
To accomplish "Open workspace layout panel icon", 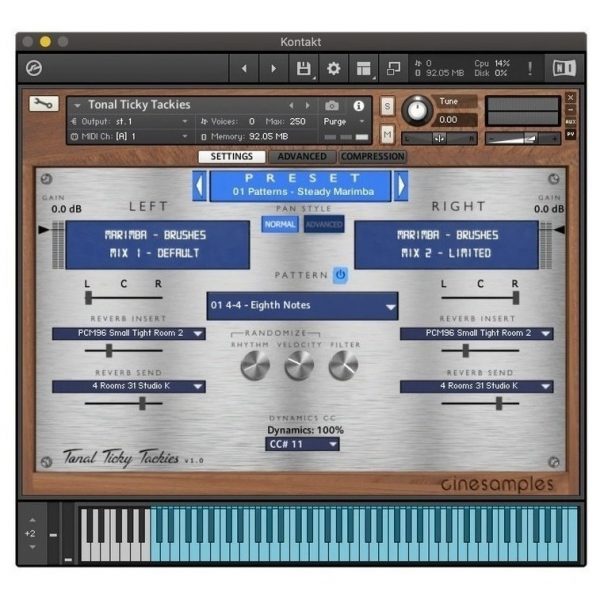I will (364, 68).
